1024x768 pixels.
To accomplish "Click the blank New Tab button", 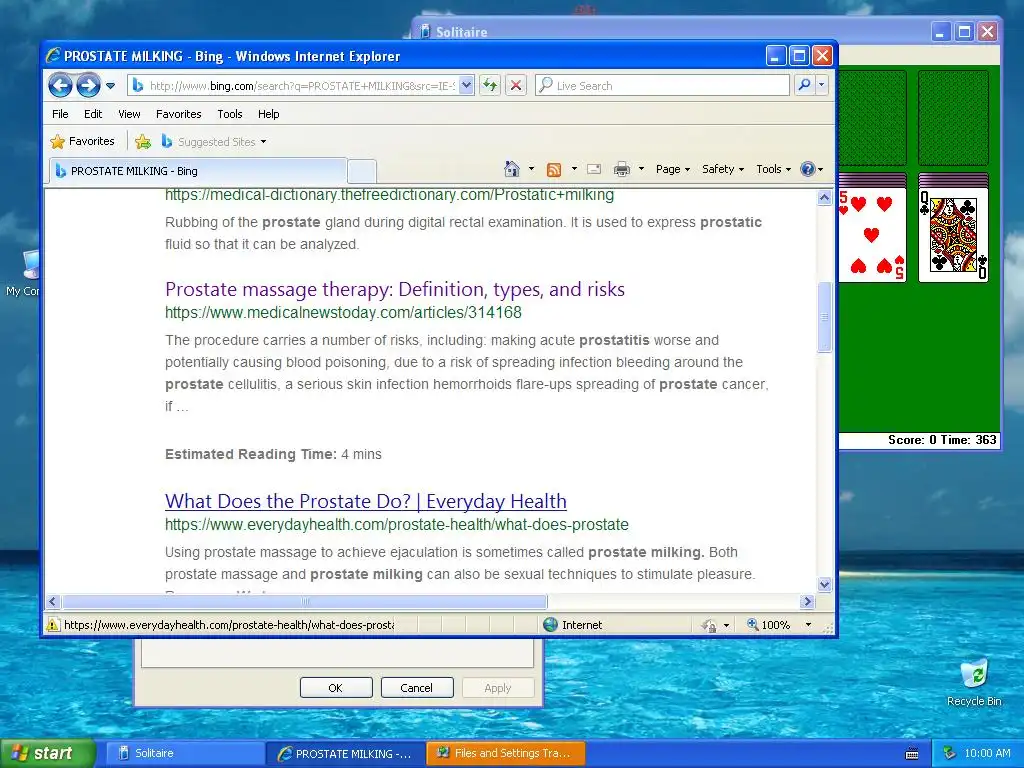I will tap(361, 172).
